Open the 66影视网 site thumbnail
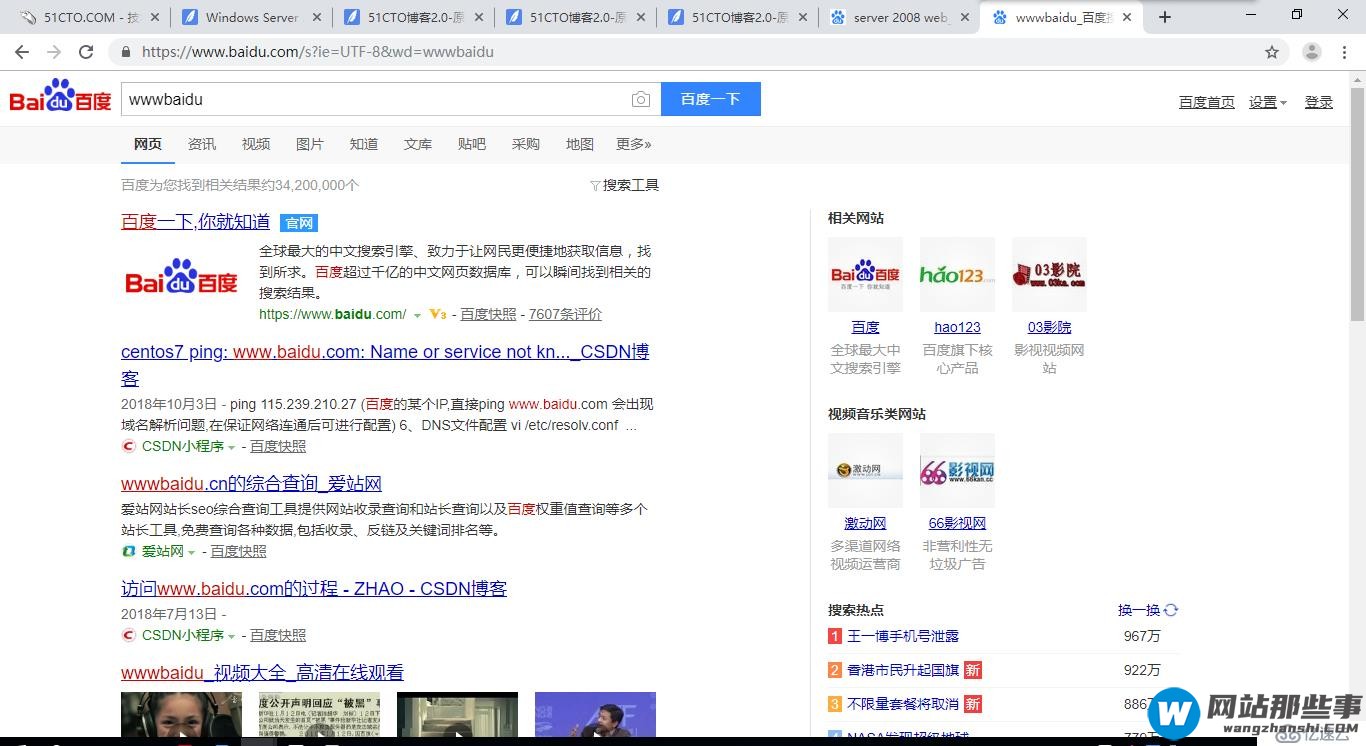This screenshot has width=1366, height=746. click(957, 470)
